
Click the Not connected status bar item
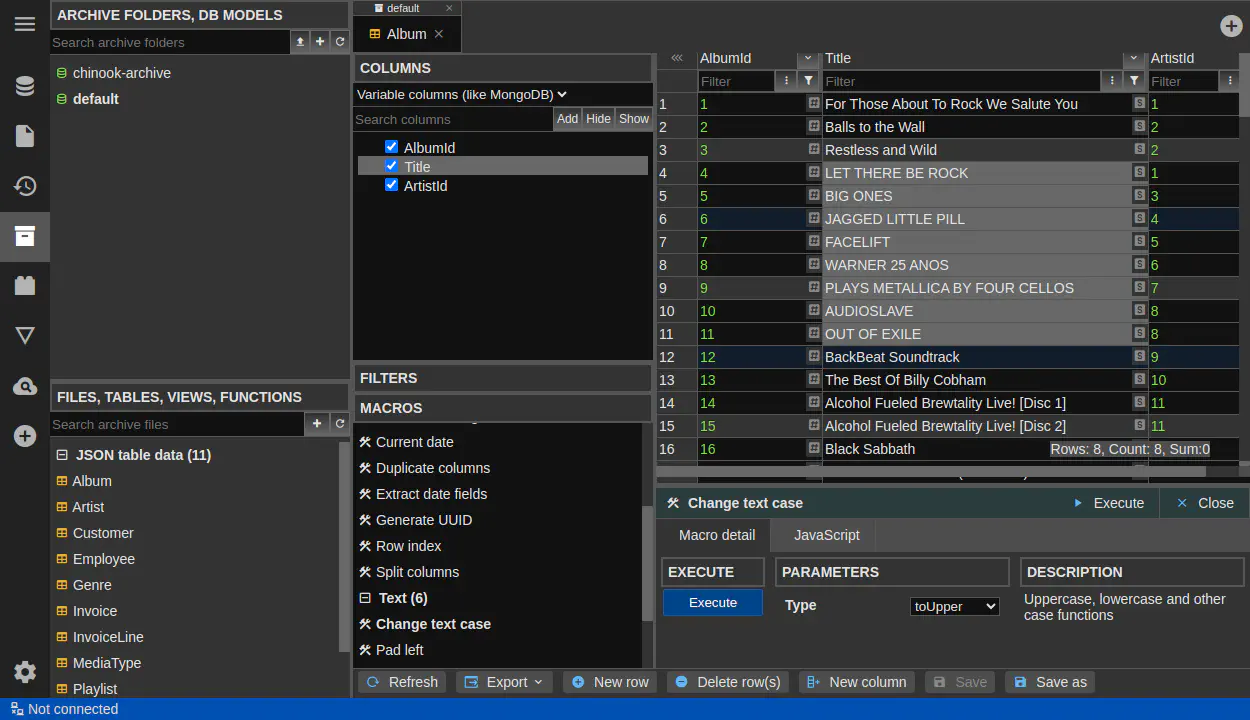coord(64,709)
